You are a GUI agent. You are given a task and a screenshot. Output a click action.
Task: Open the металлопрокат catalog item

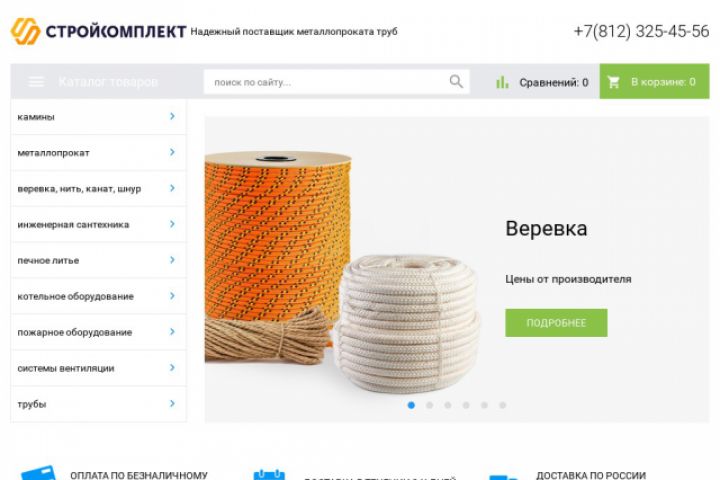pyautogui.click(x=98, y=152)
